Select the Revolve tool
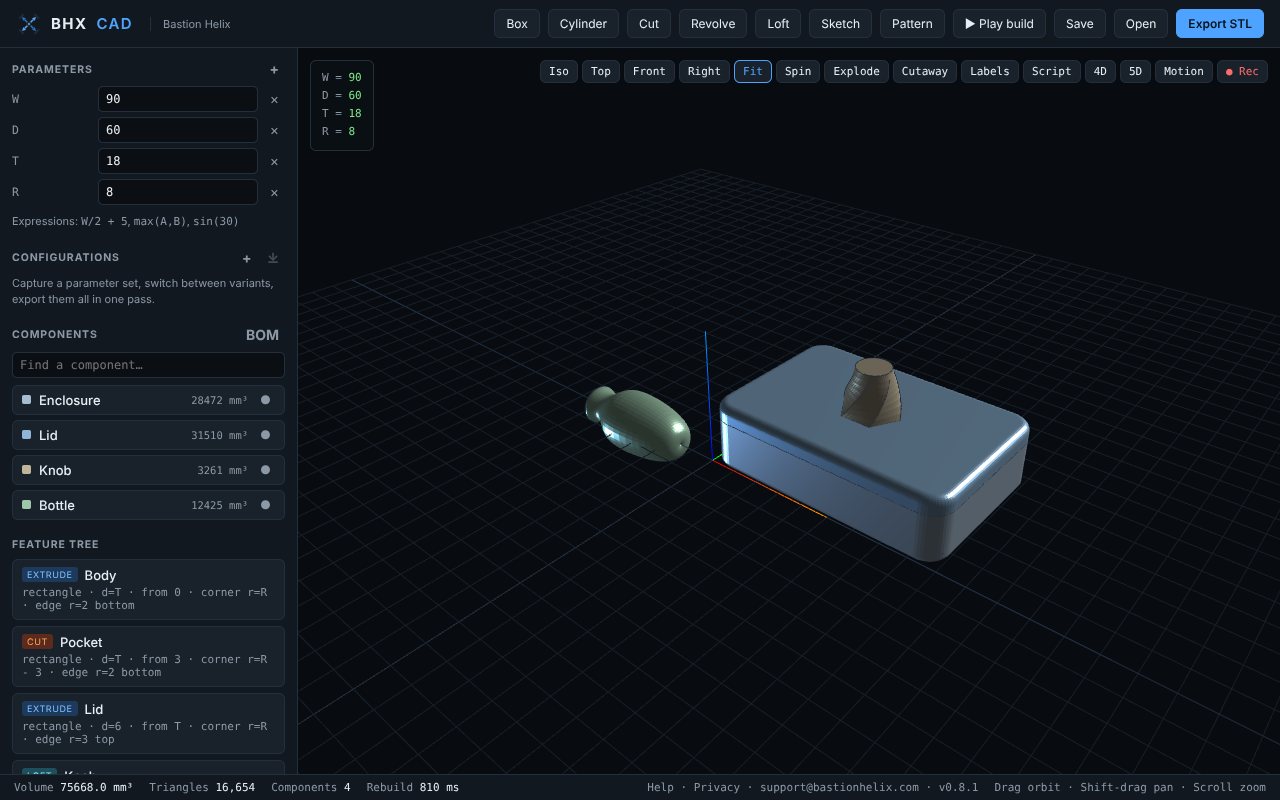This screenshot has height=800, width=1280. (x=713, y=24)
